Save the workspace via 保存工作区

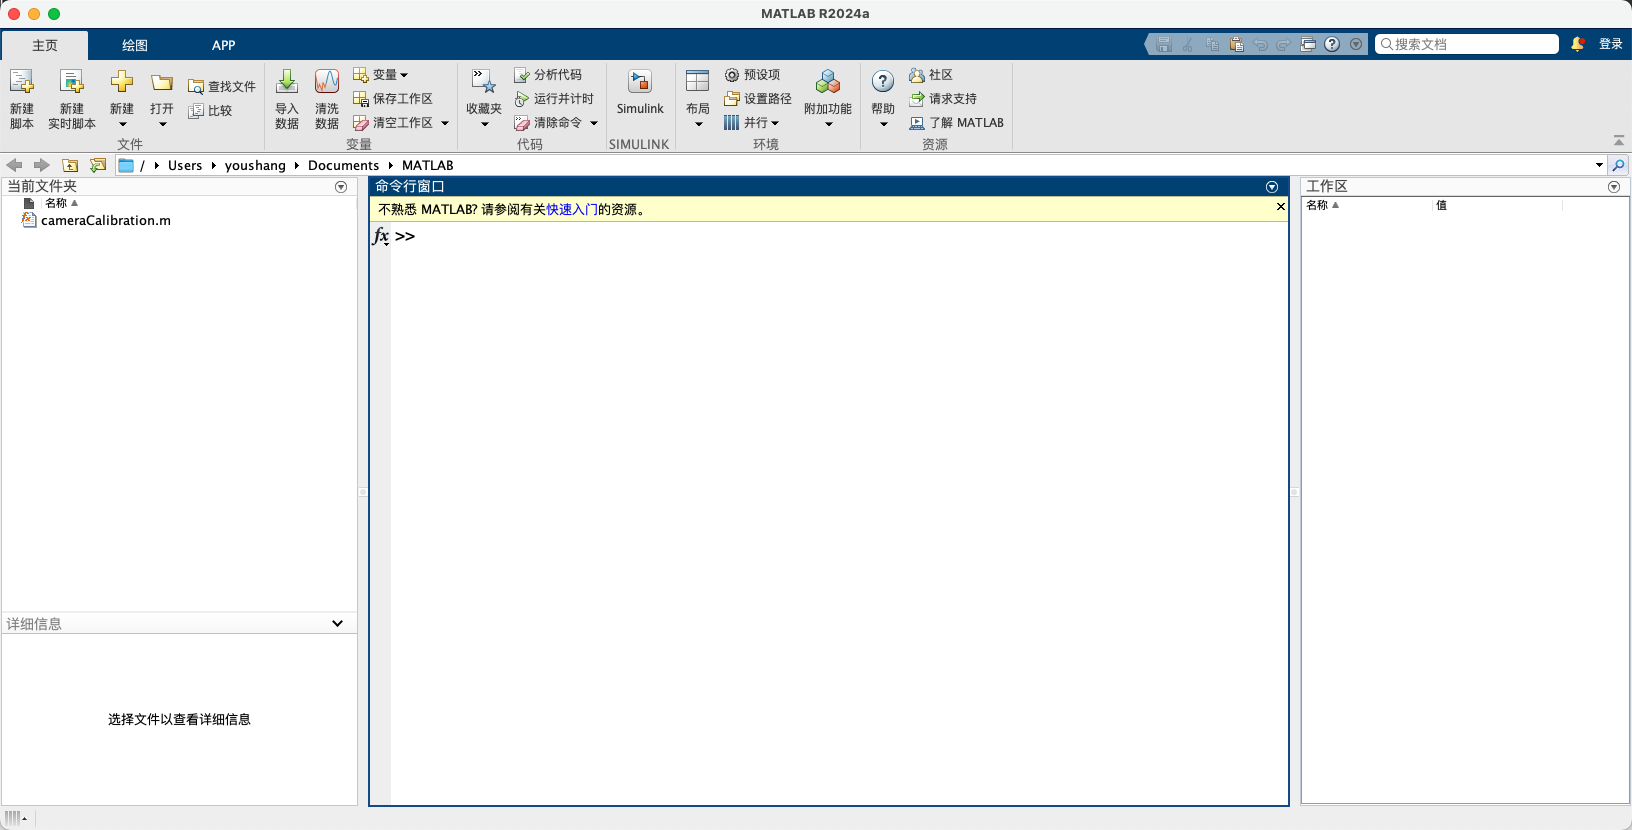(x=393, y=99)
